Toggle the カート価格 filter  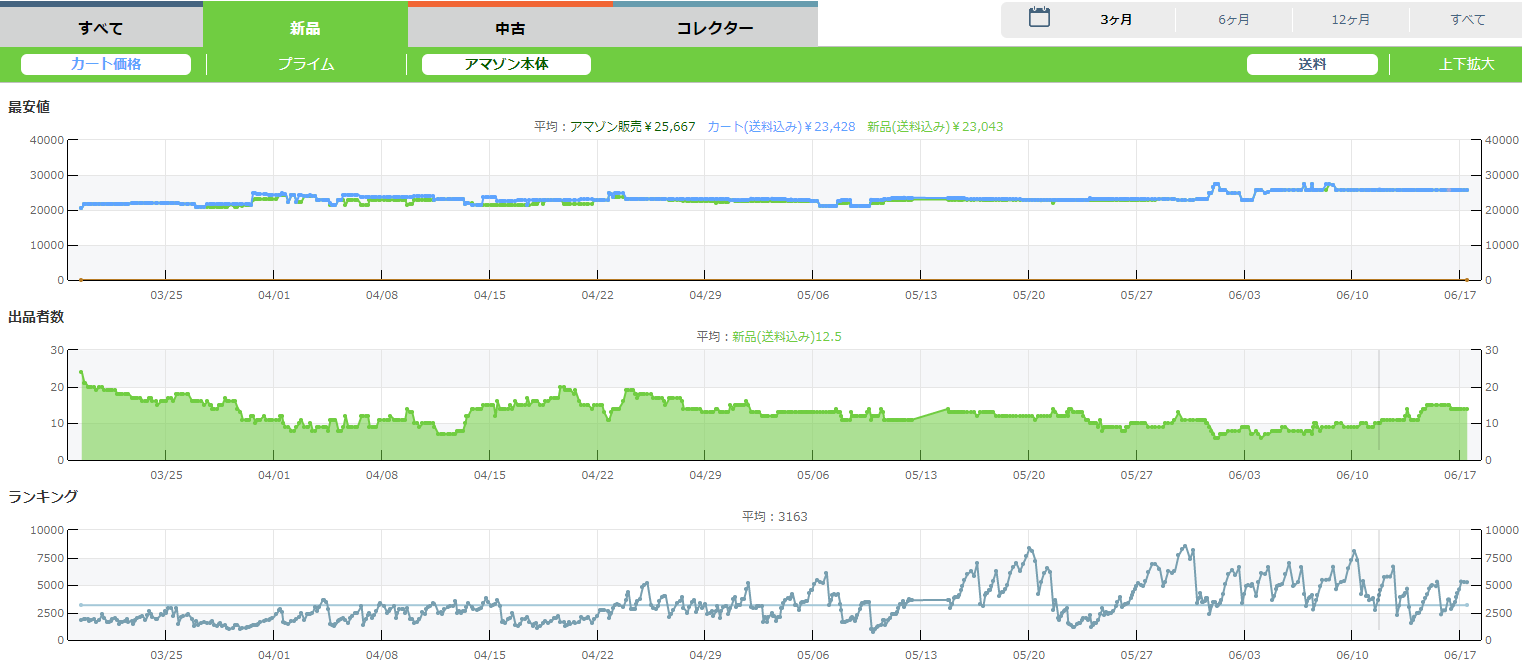click(106, 64)
